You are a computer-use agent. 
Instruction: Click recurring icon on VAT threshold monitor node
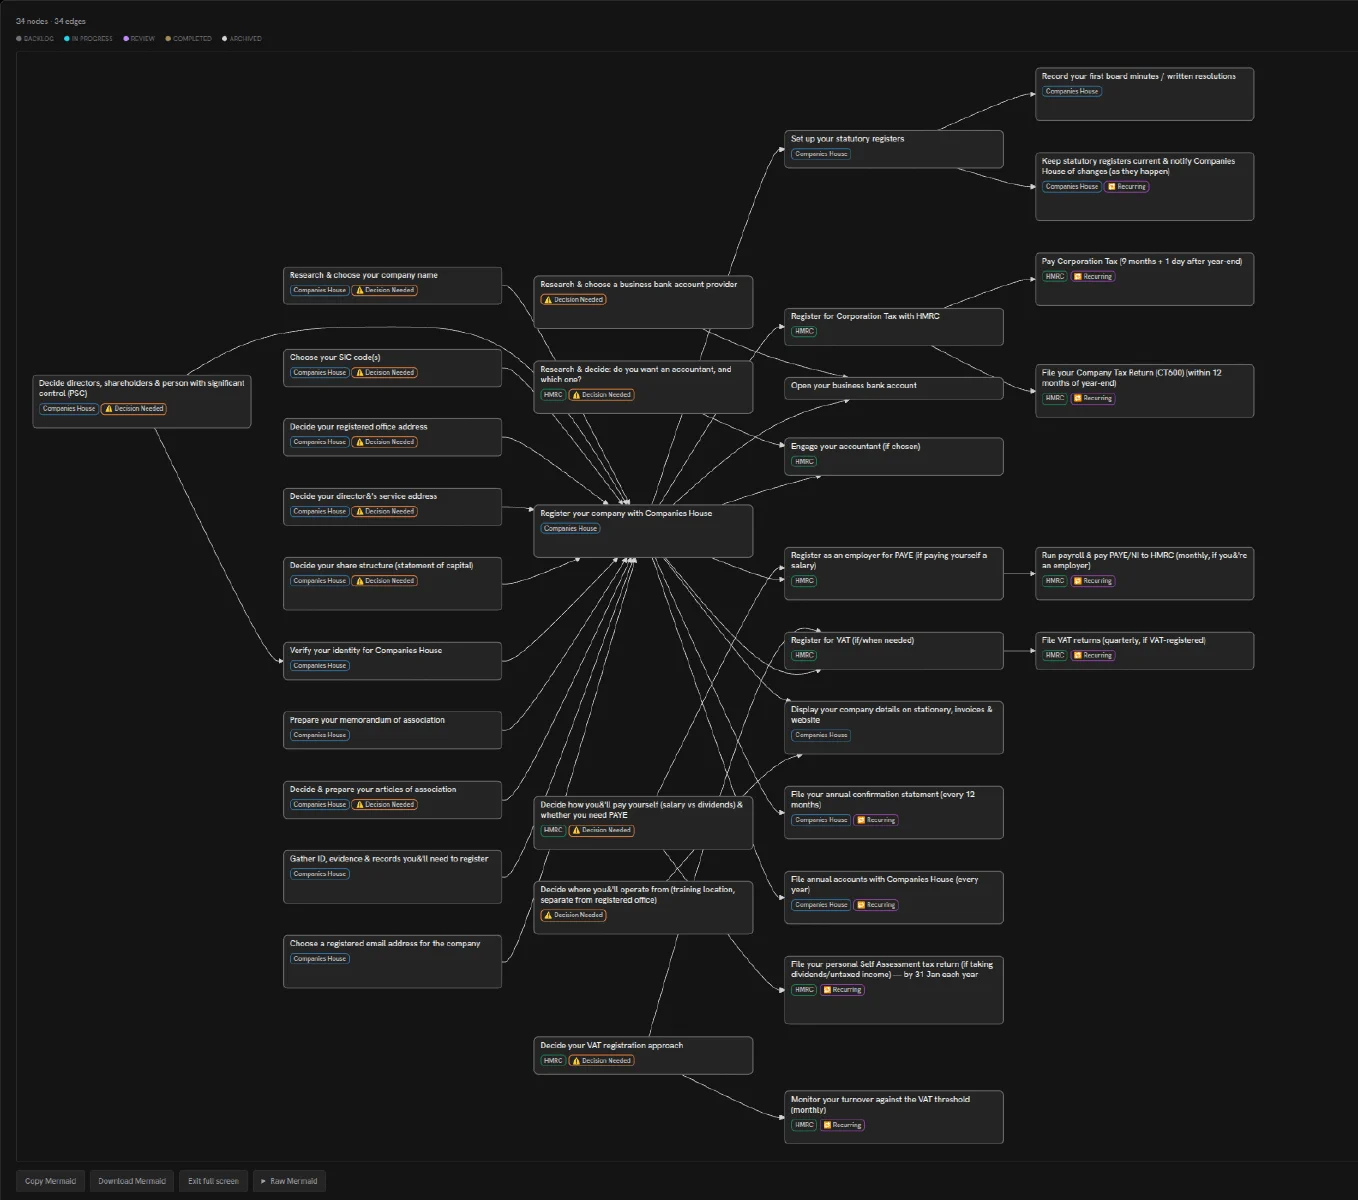click(827, 1125)
